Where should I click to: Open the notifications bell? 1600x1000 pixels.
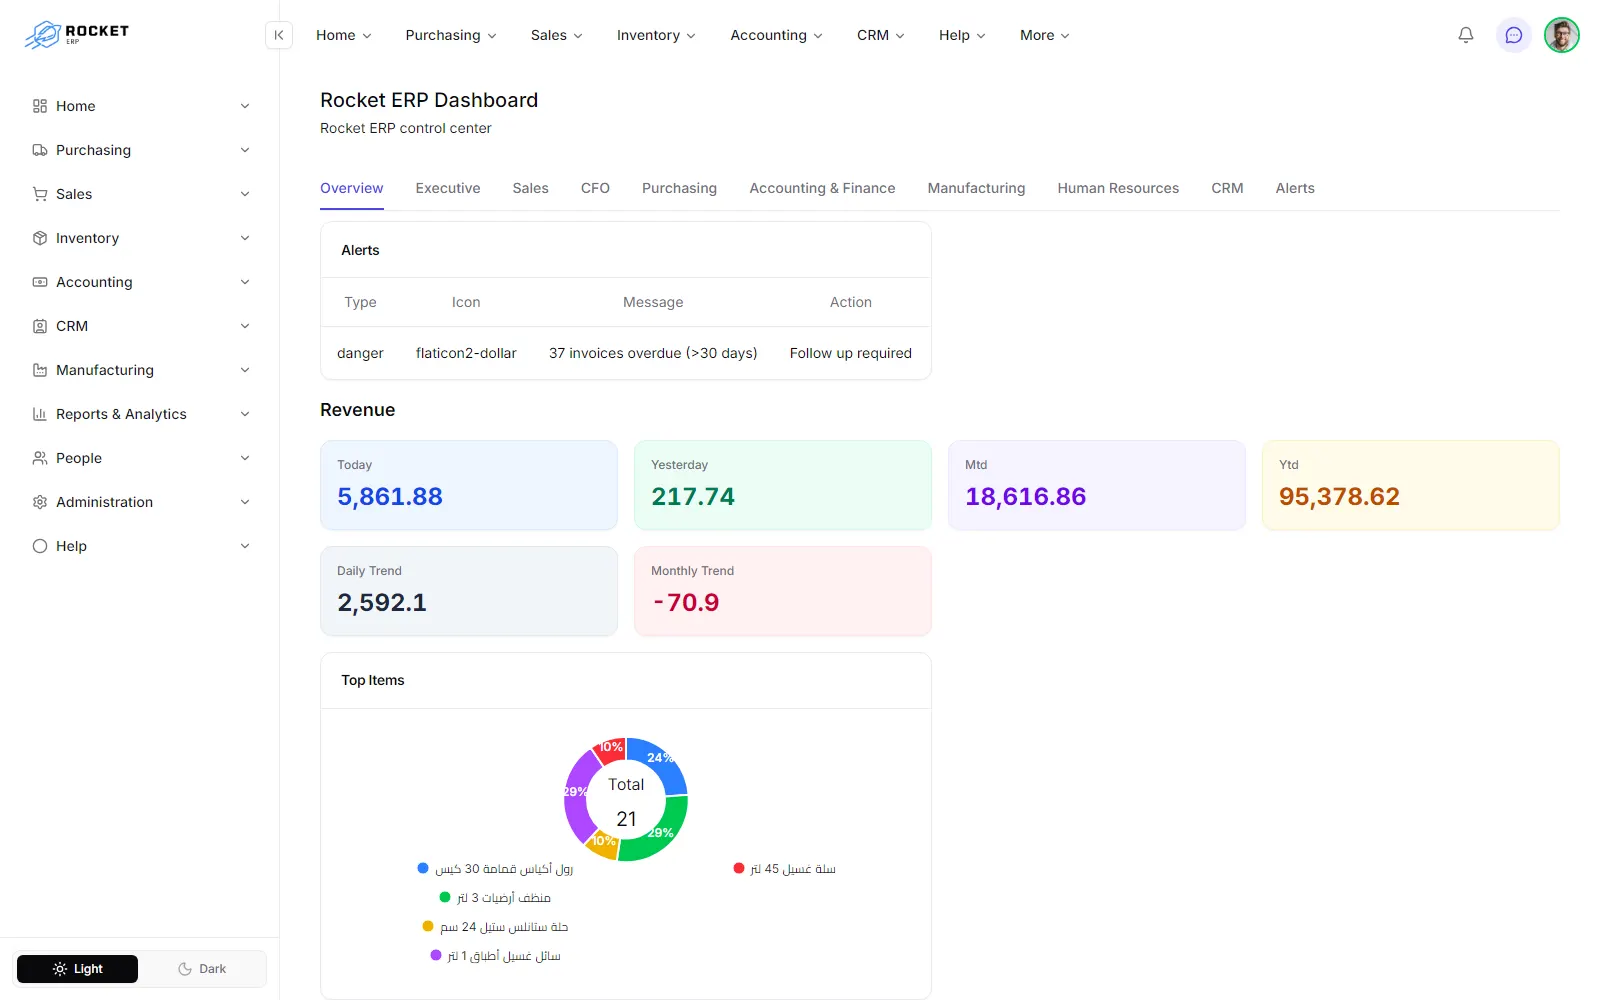(x=1466, y=35)
